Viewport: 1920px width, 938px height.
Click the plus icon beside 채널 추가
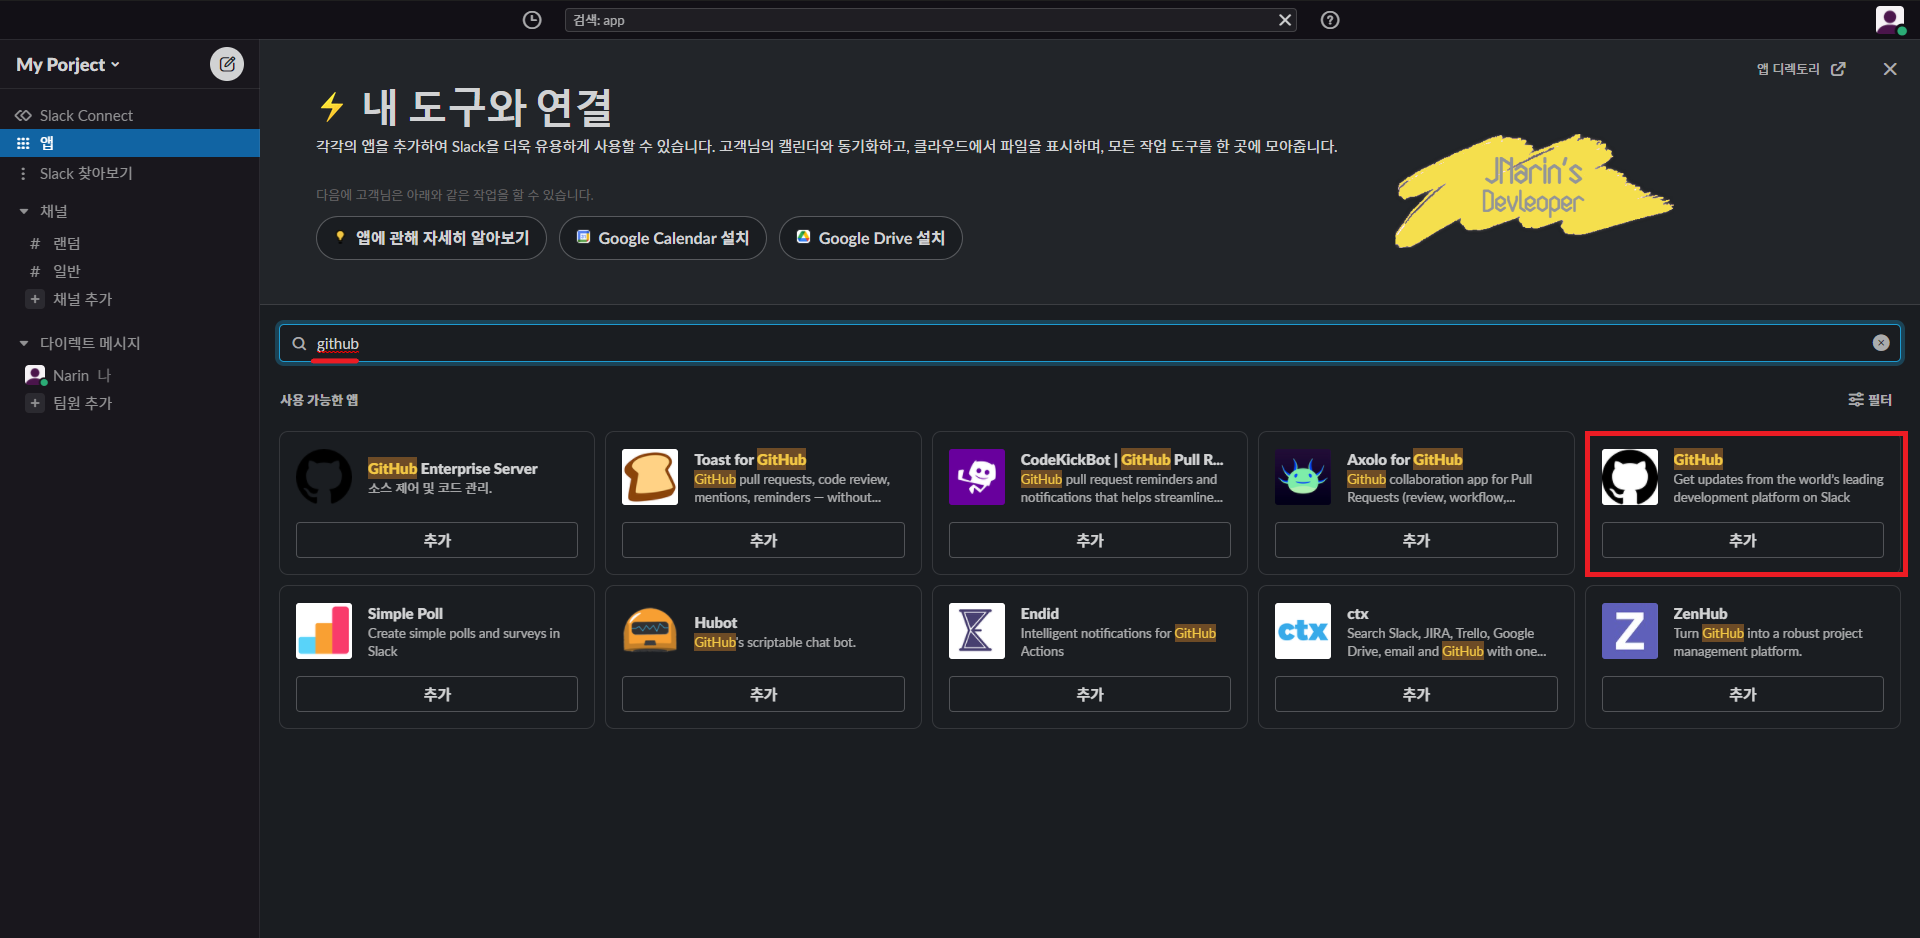(35, 299)
